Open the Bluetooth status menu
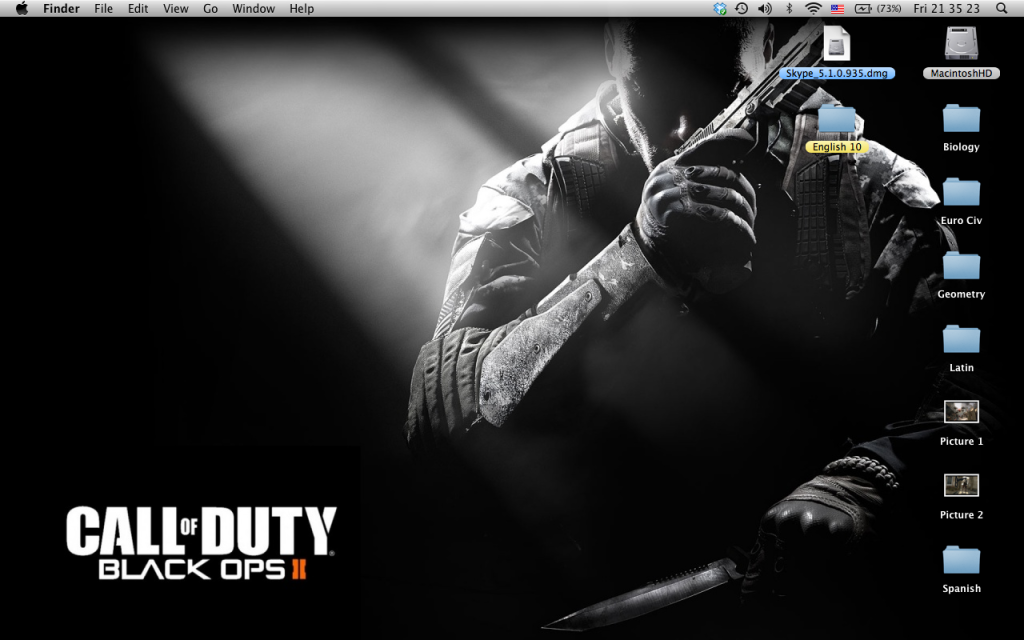Screen dimensions: 1024x640 (x=789, y=8)
